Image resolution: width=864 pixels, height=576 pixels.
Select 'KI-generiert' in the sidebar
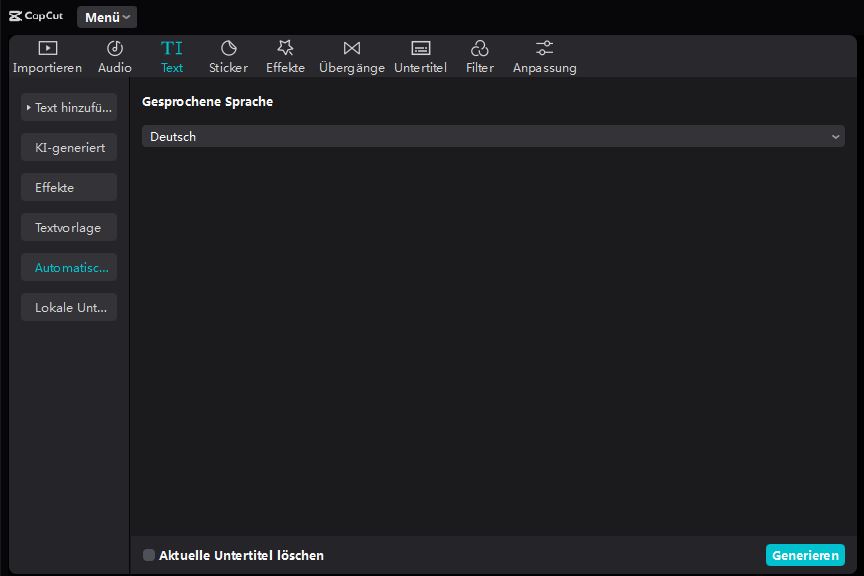click(x=69, y=148)
